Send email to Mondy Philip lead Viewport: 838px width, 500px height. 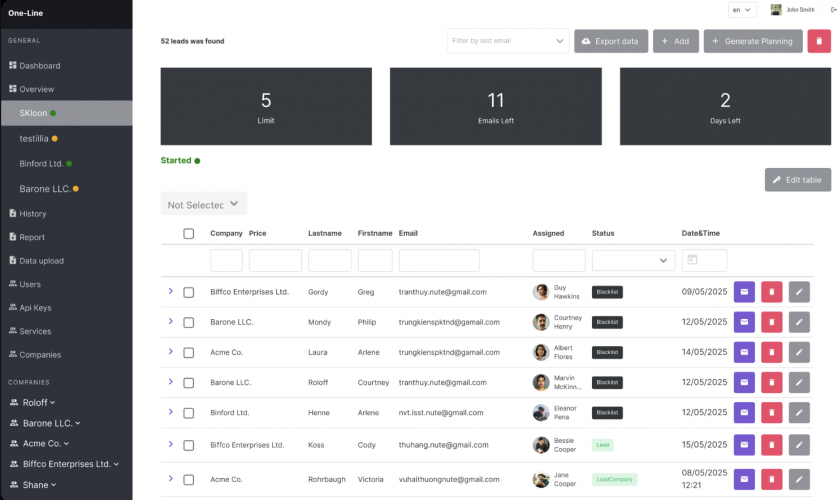coord(744,322)
